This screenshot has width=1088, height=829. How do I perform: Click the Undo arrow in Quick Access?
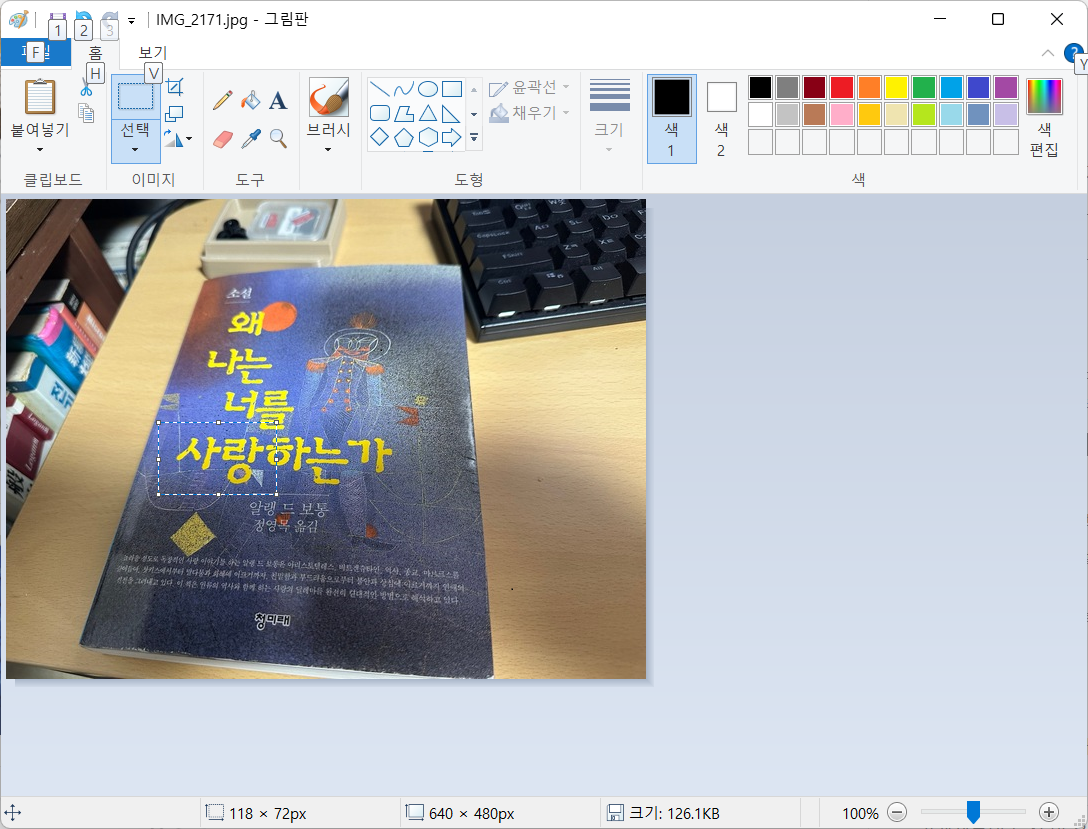click(84, 19)
